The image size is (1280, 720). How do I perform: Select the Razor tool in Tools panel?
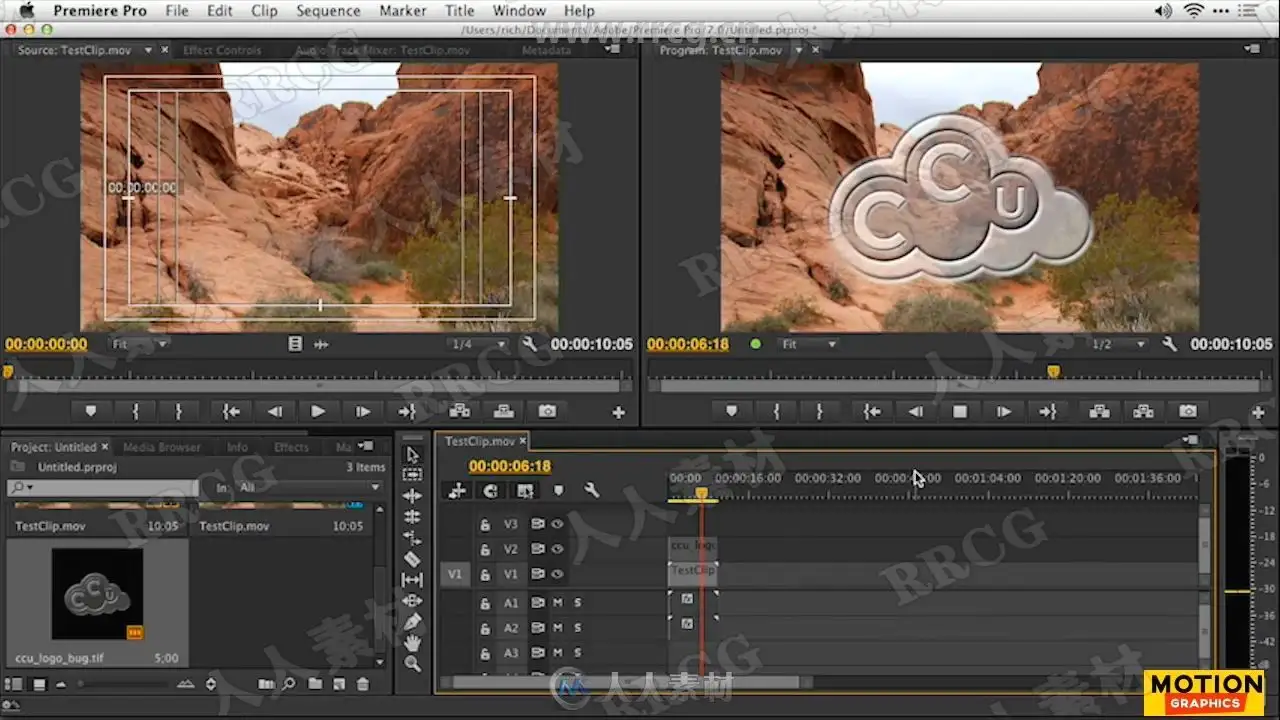pos(412,559)
